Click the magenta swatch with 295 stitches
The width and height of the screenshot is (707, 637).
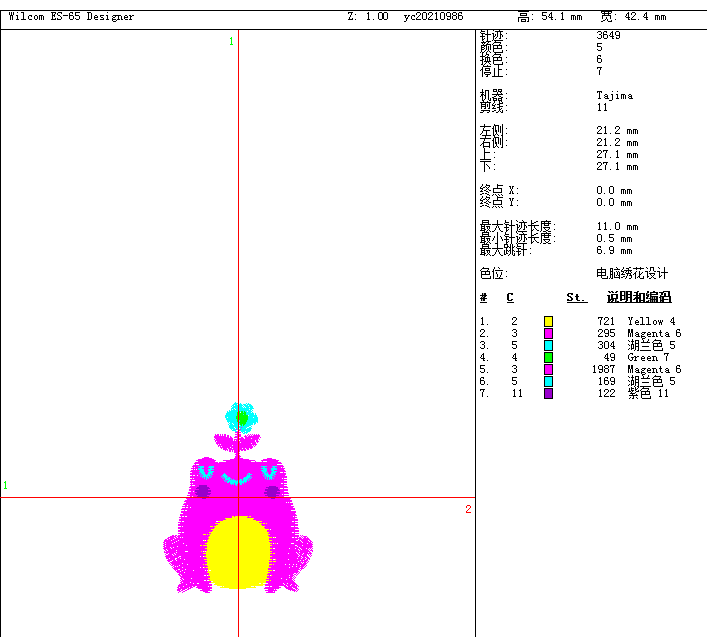[x=548, y=333]
